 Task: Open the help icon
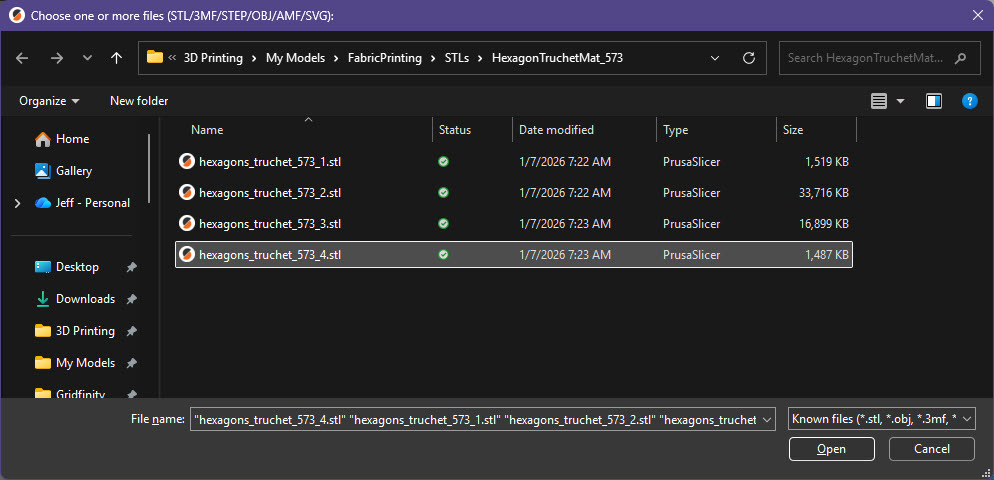point(969,101)
